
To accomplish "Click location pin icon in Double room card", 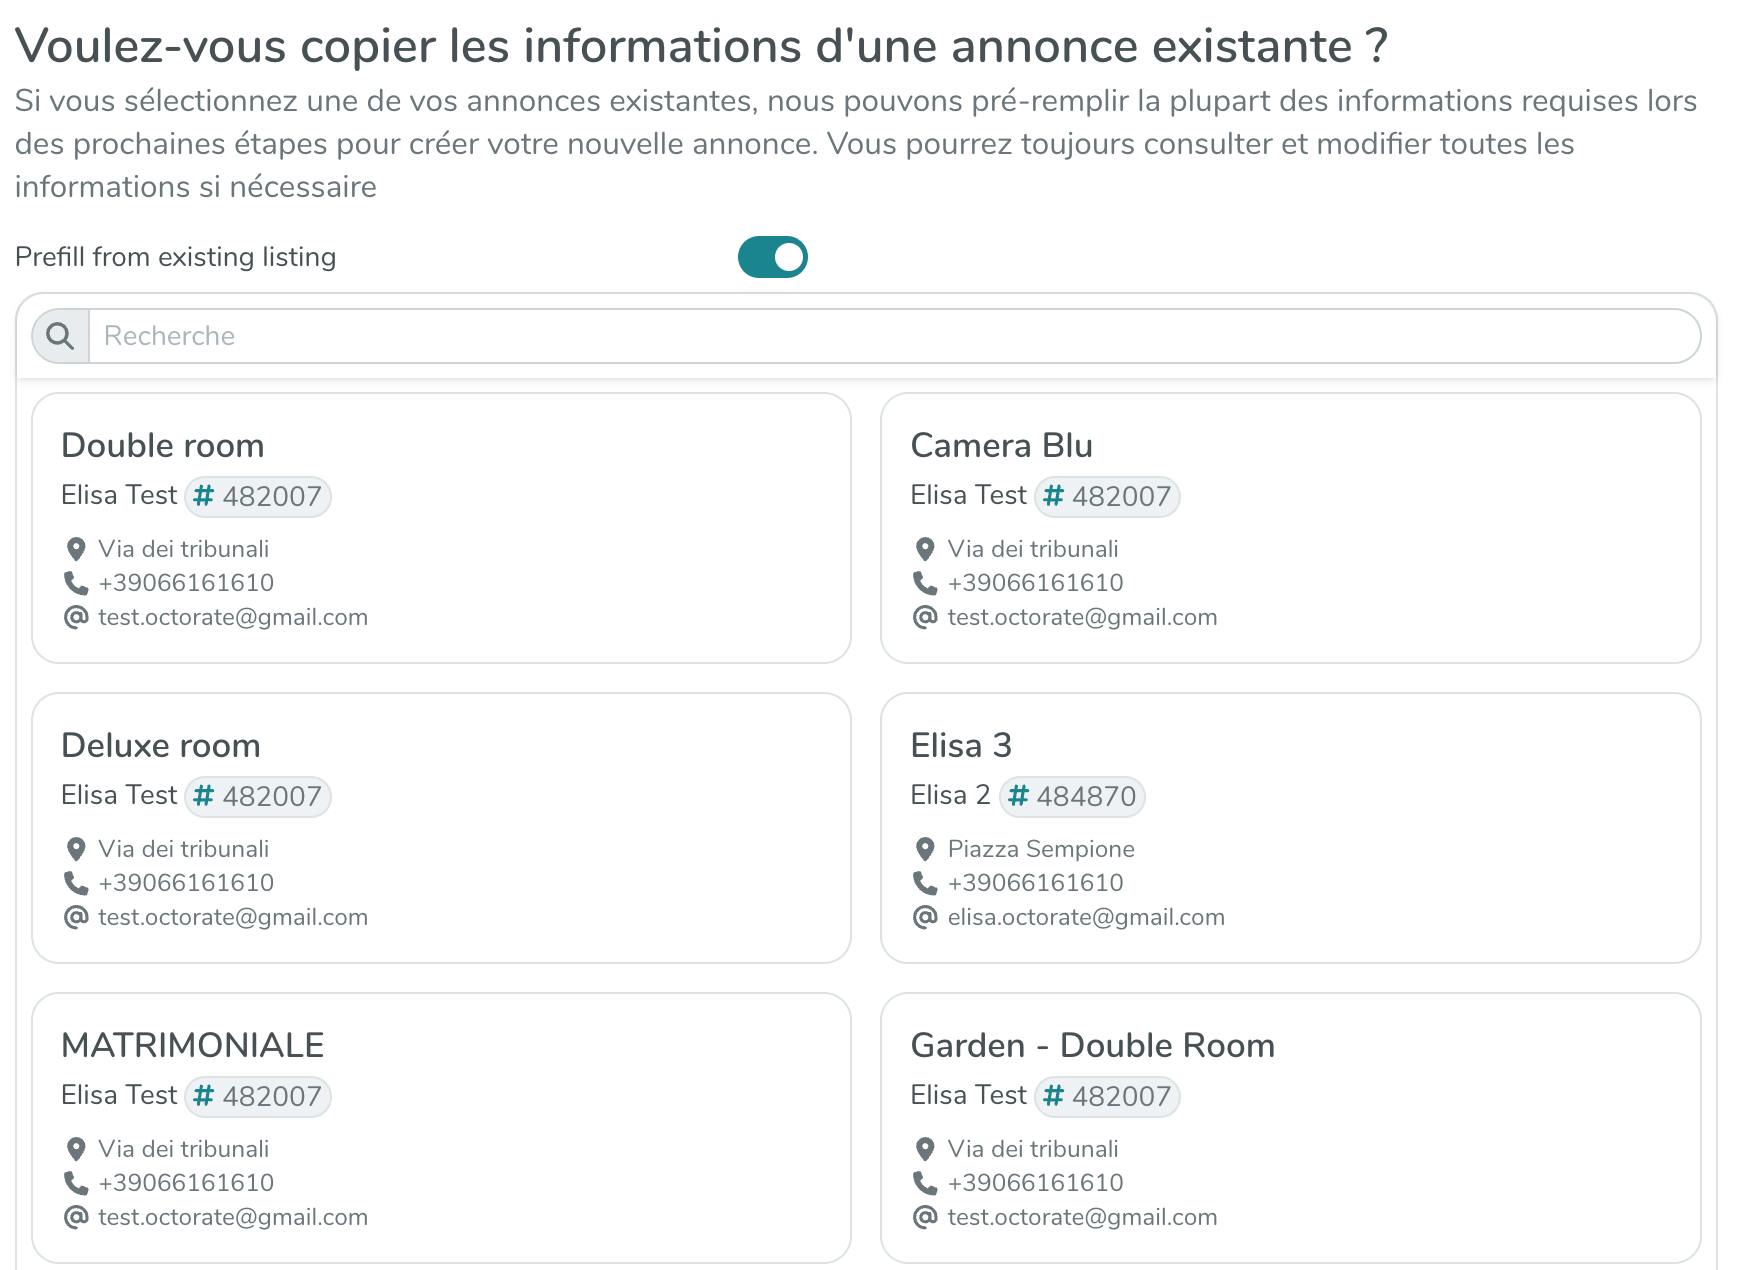I will (x=76, y=549).
